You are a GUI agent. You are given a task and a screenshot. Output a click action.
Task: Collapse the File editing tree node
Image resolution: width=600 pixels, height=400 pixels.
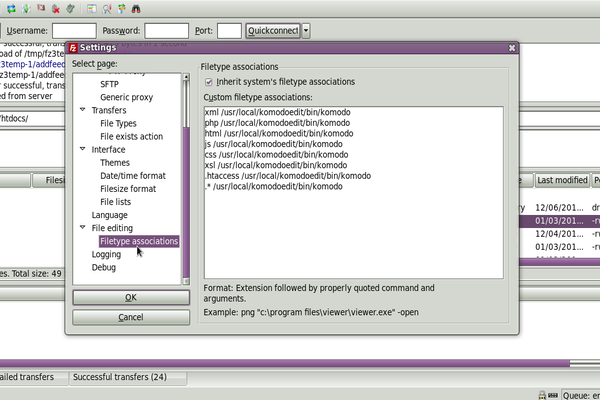click(82, 228)
